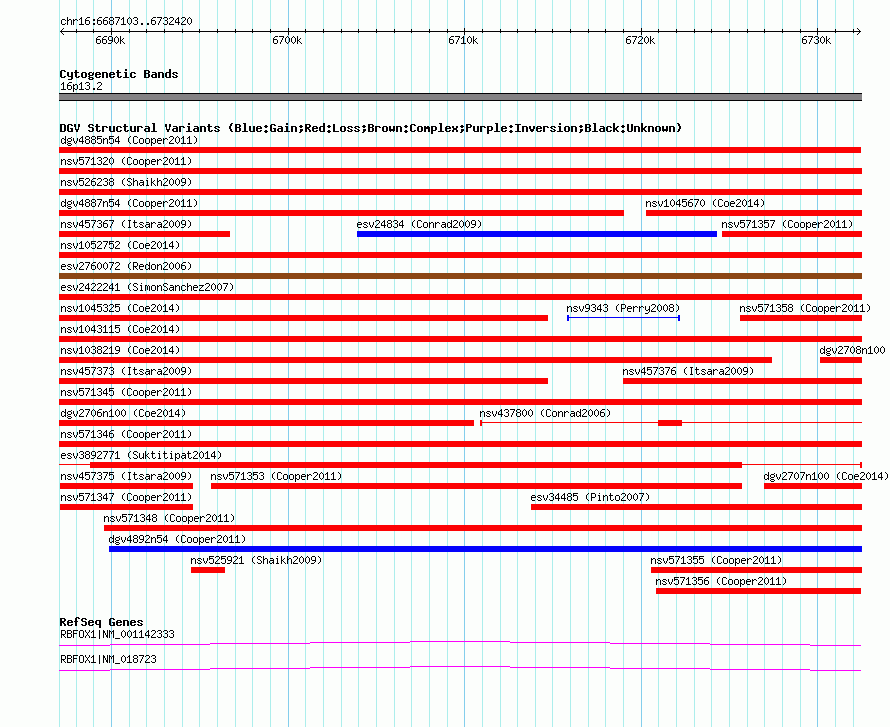Screen dimensions: 890x727
Task: Click the brown esv2760072 complex variant bar
Action: 460,276
